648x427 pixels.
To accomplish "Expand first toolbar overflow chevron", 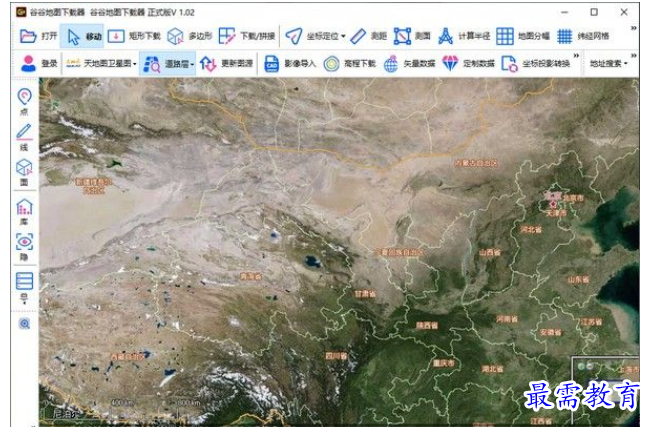I will [x=634, y=28].
